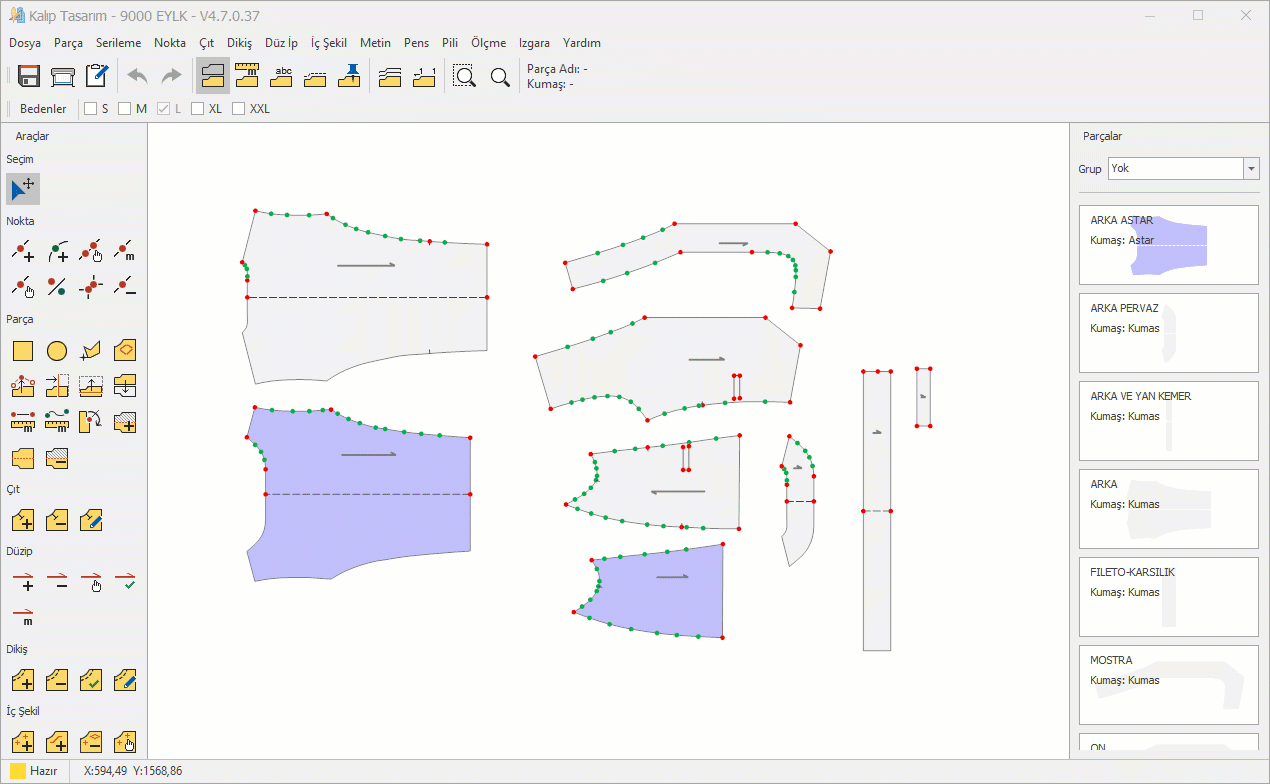Tick the XL size checkbox
Screen dimensions: 1270x784
[x=198, y=109]
